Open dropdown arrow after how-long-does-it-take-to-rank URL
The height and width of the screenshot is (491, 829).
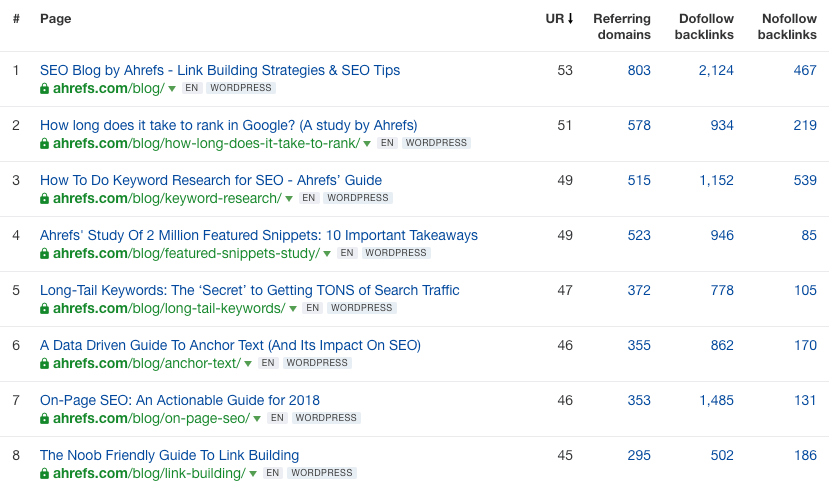(367, 144)
